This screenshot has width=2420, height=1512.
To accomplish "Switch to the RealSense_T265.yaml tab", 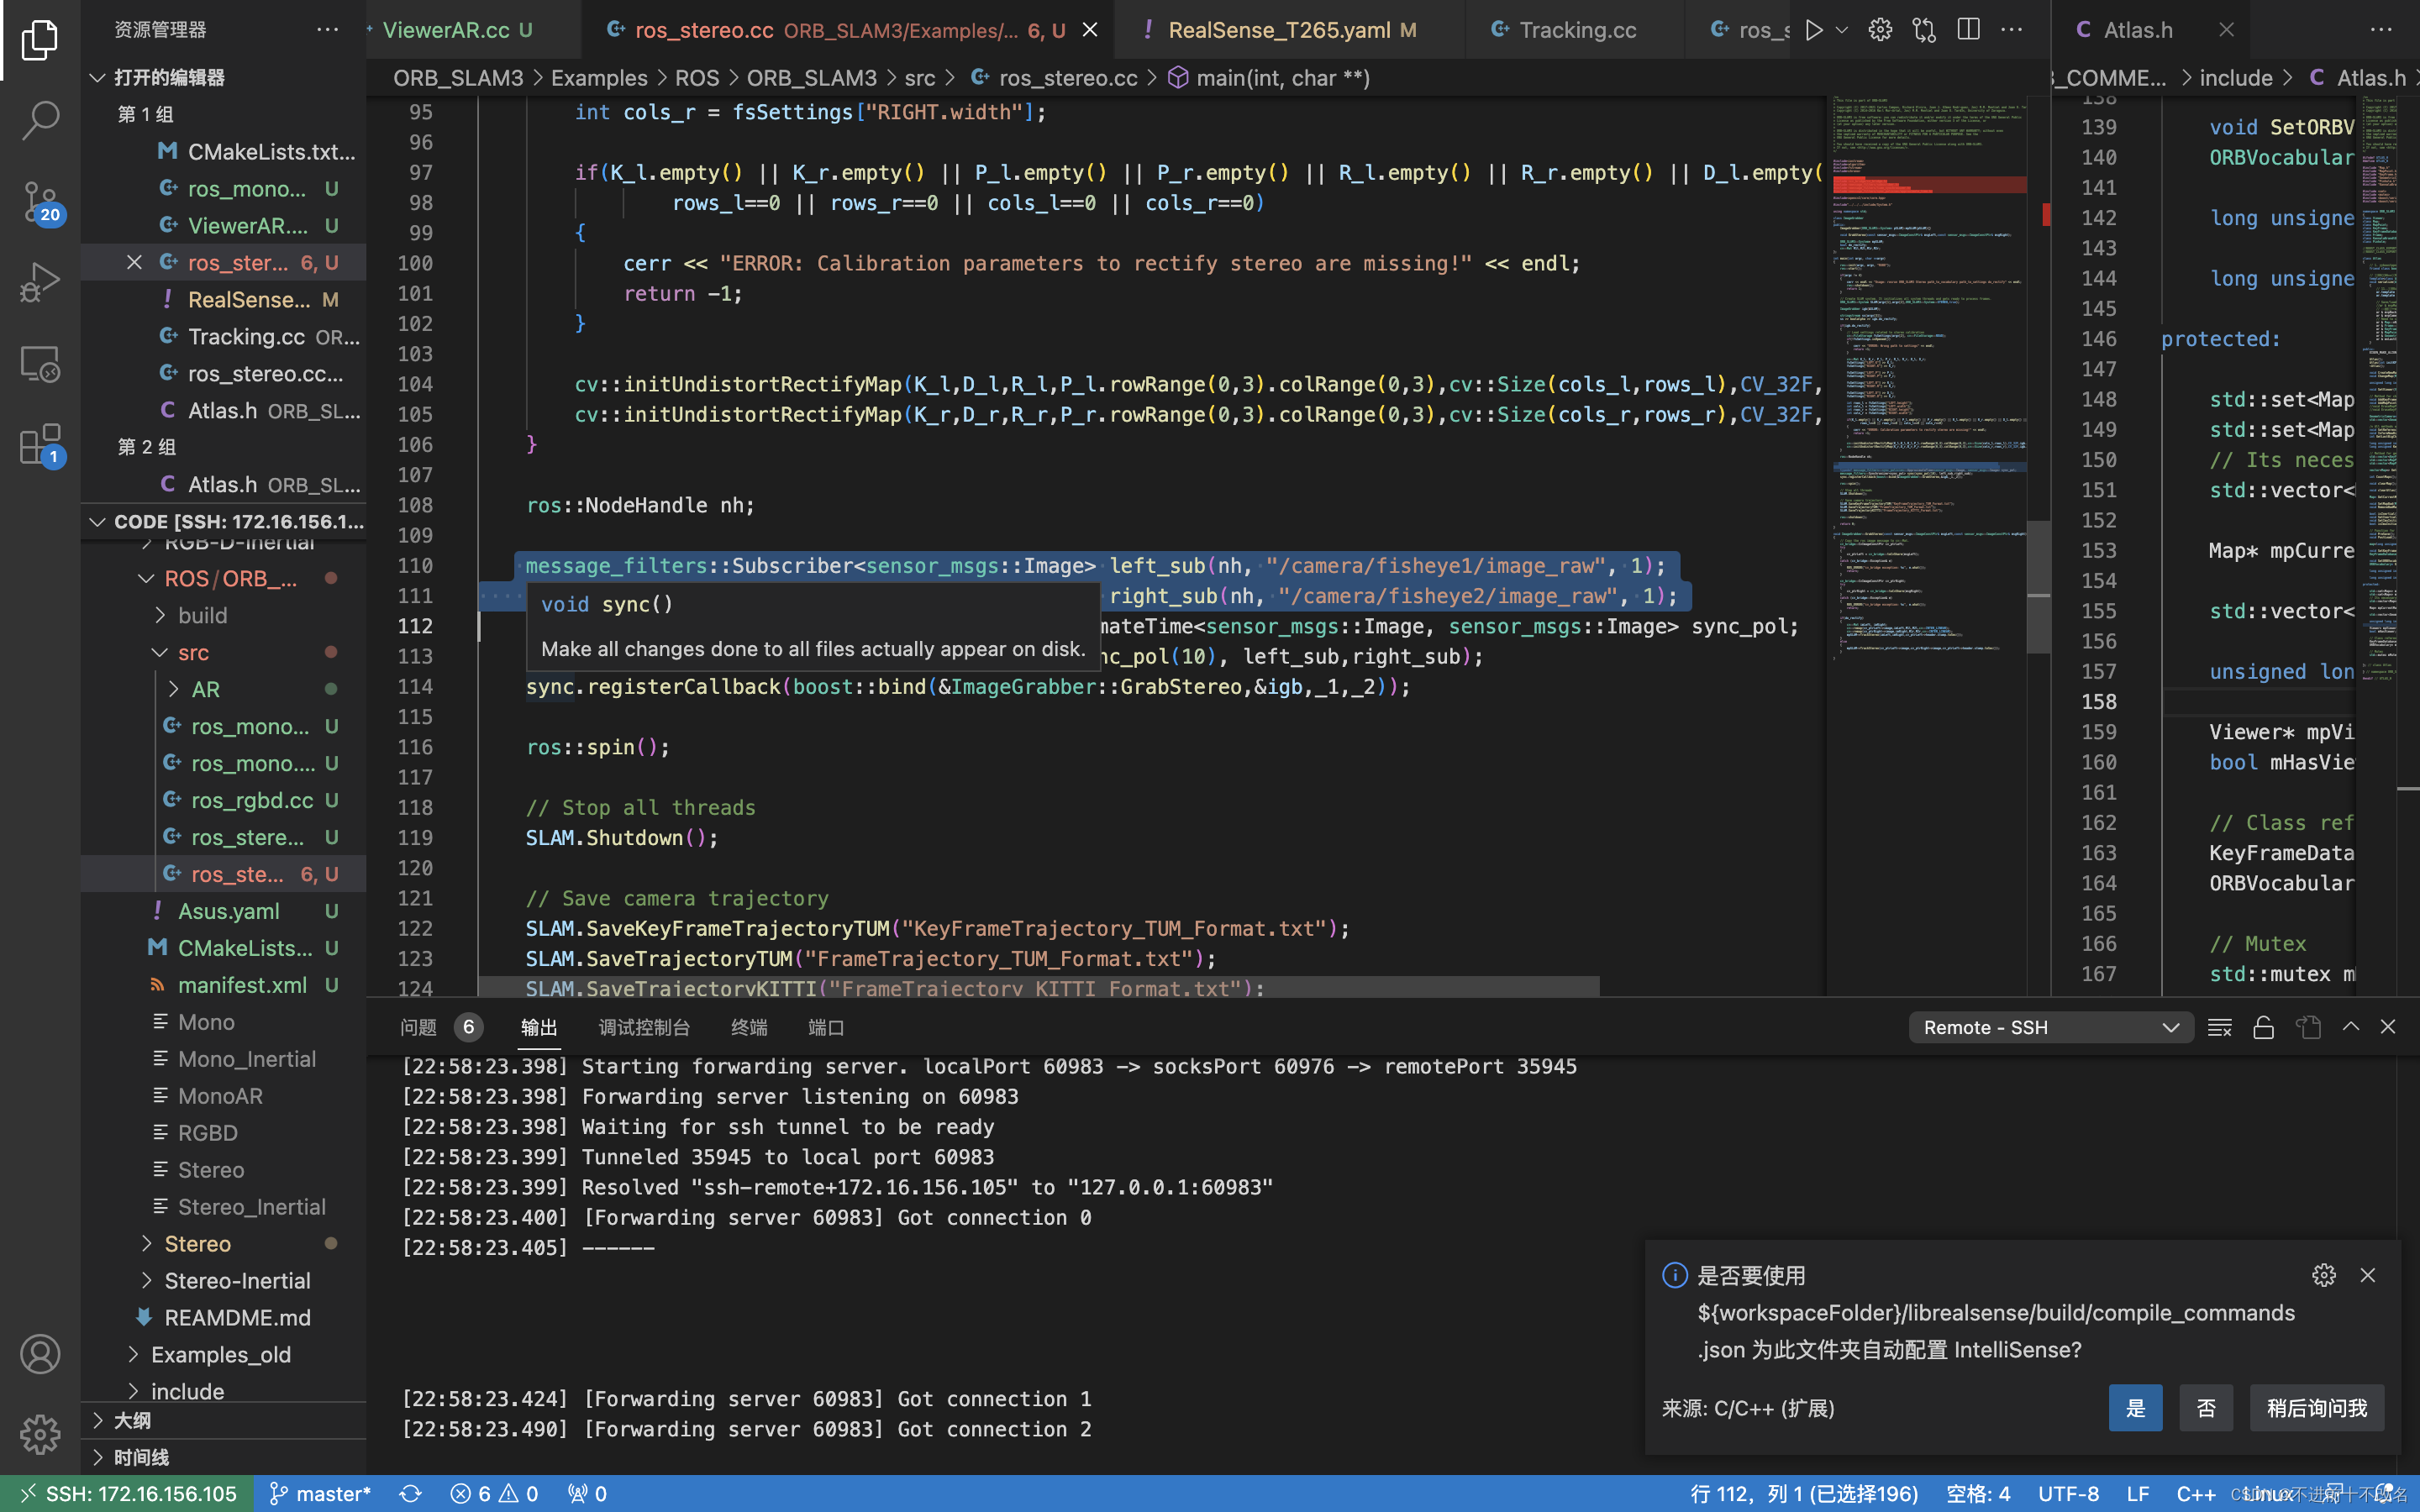I will pos(1290,30).
